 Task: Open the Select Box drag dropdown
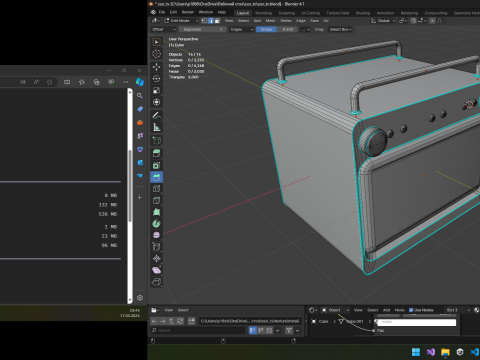tap(341, 29)
